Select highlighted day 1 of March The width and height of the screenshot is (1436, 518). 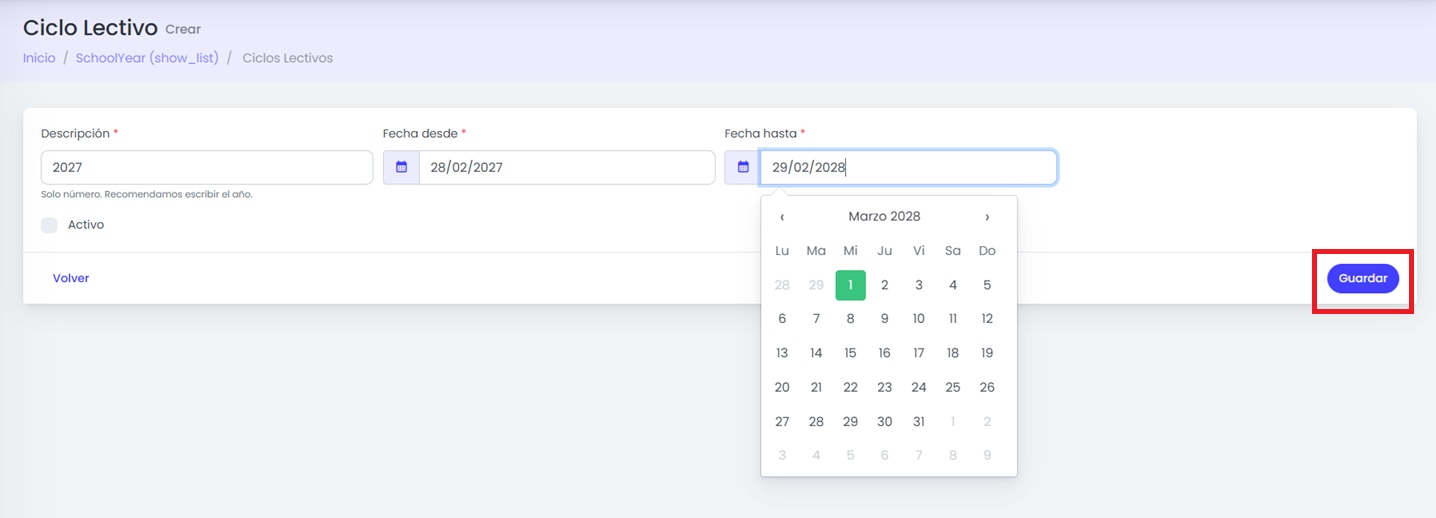(x=850, y=285)
